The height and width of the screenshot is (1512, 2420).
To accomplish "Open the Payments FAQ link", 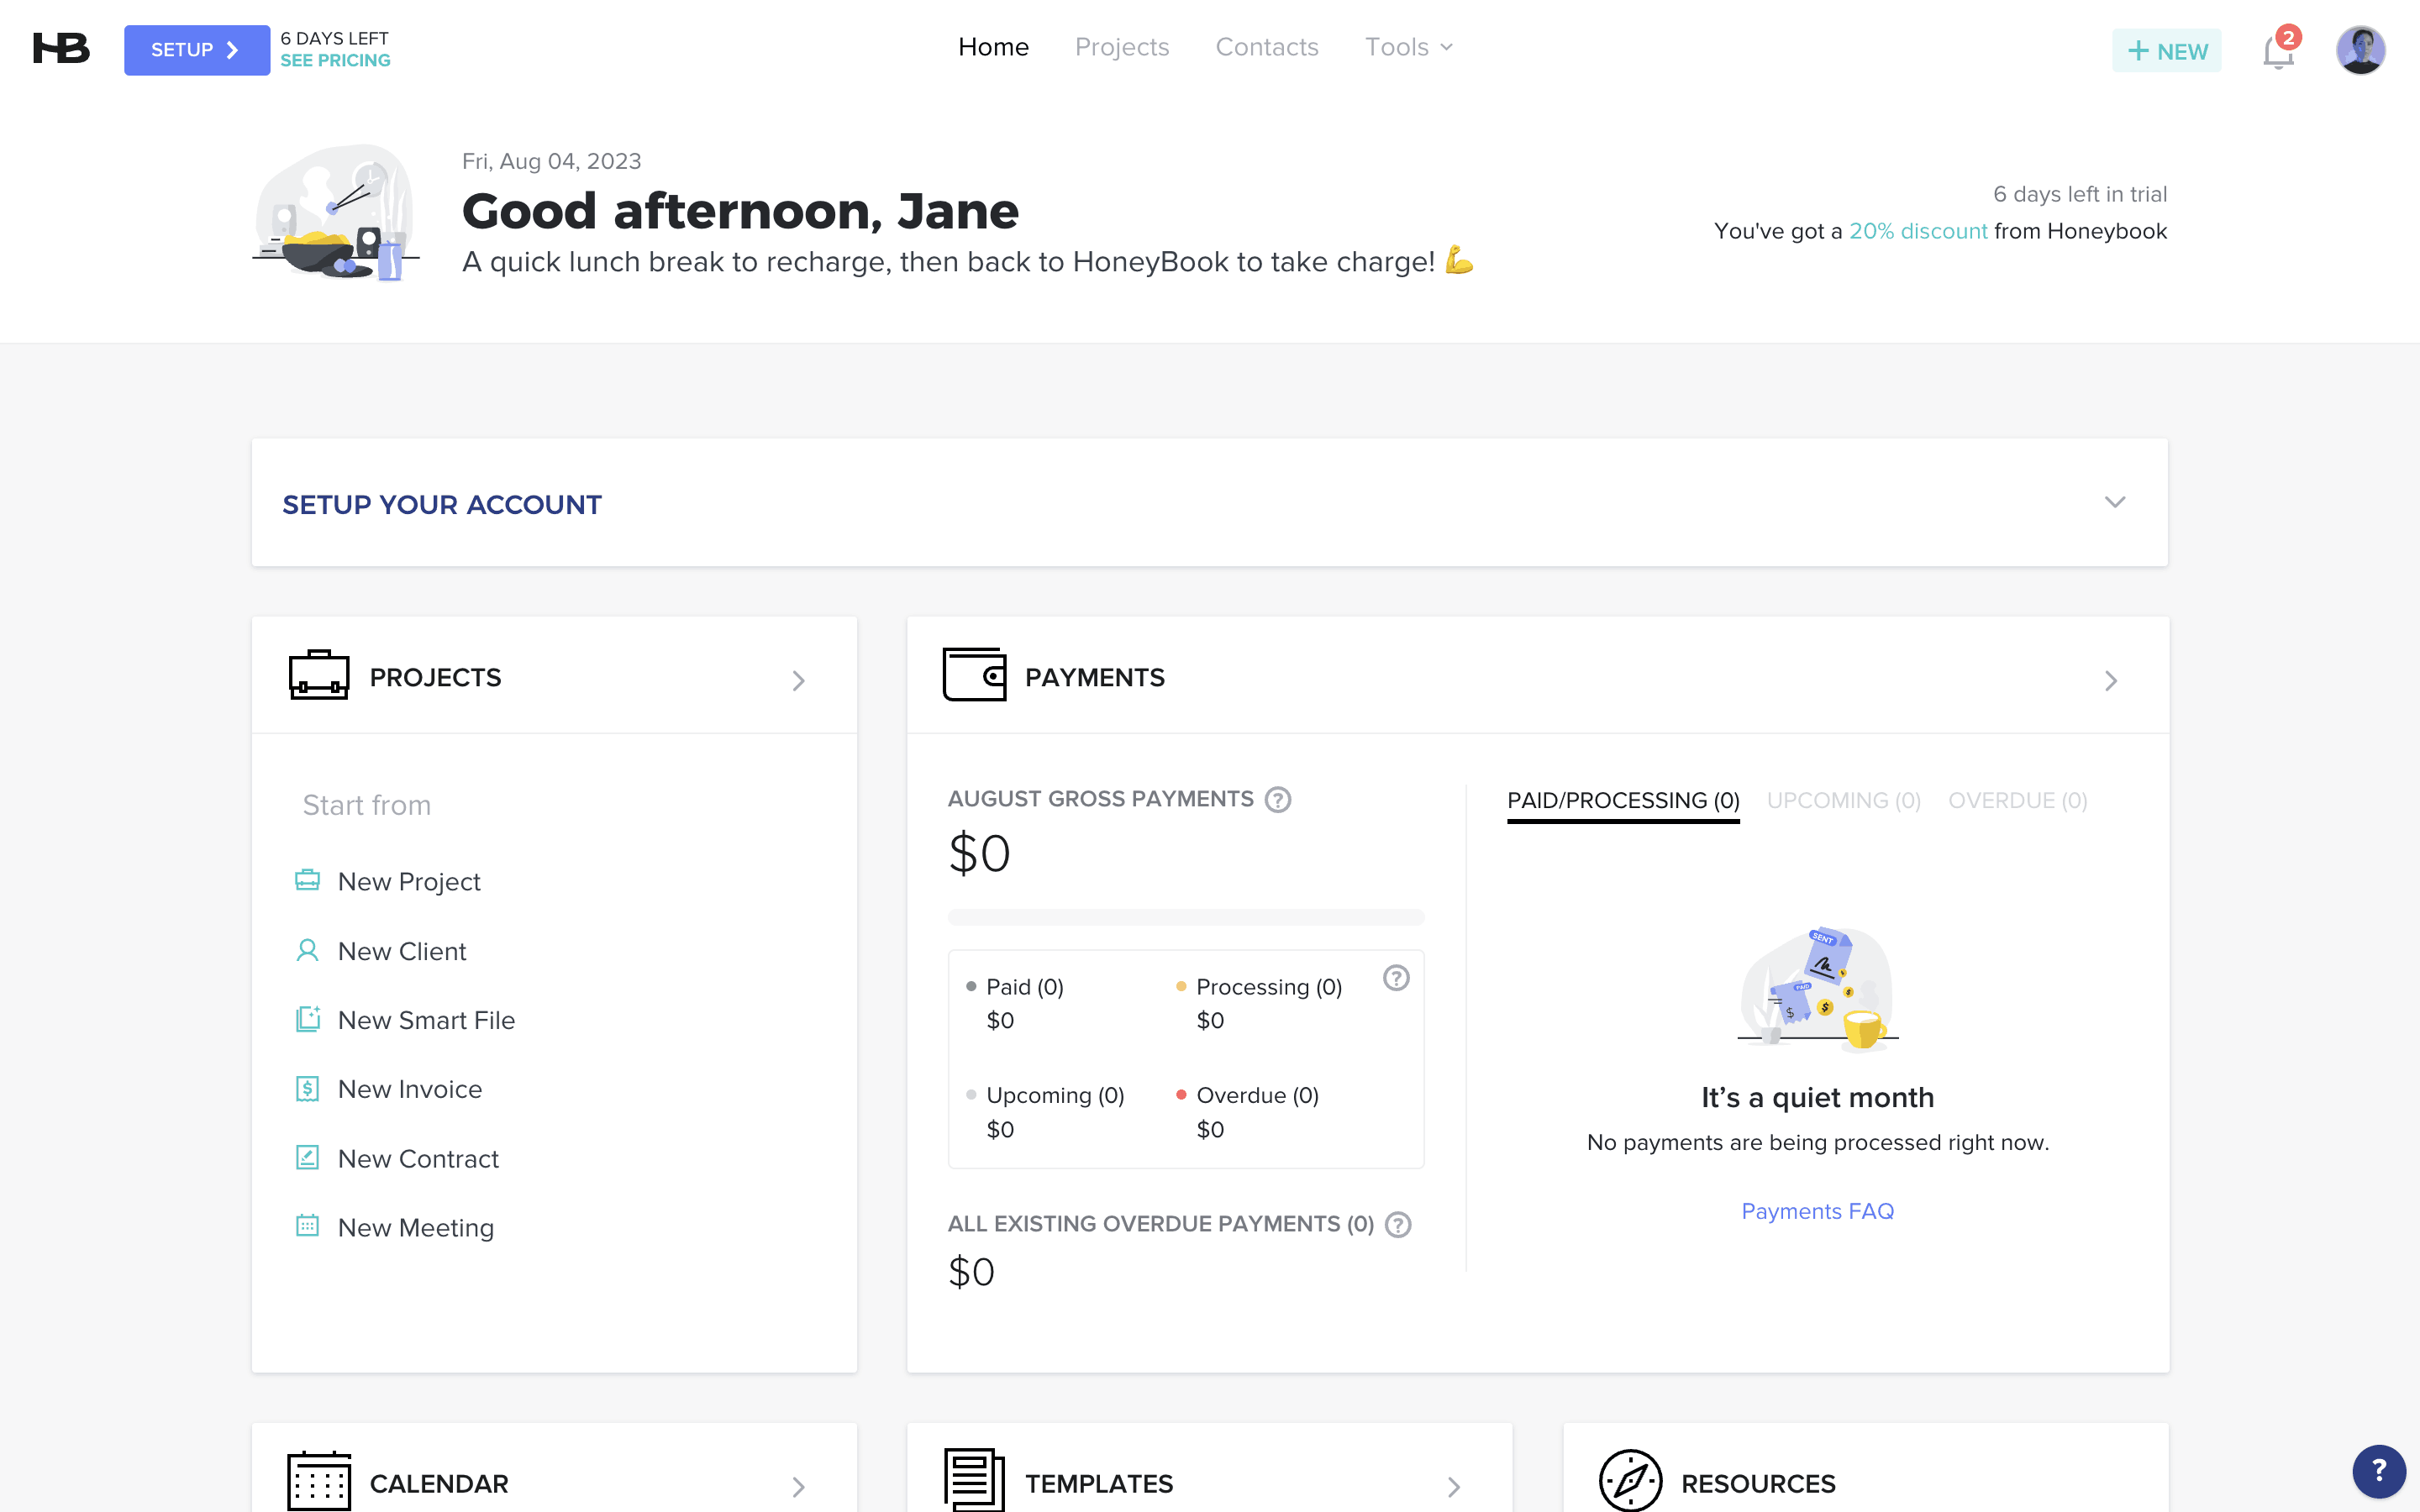I will [1817, 1211].
